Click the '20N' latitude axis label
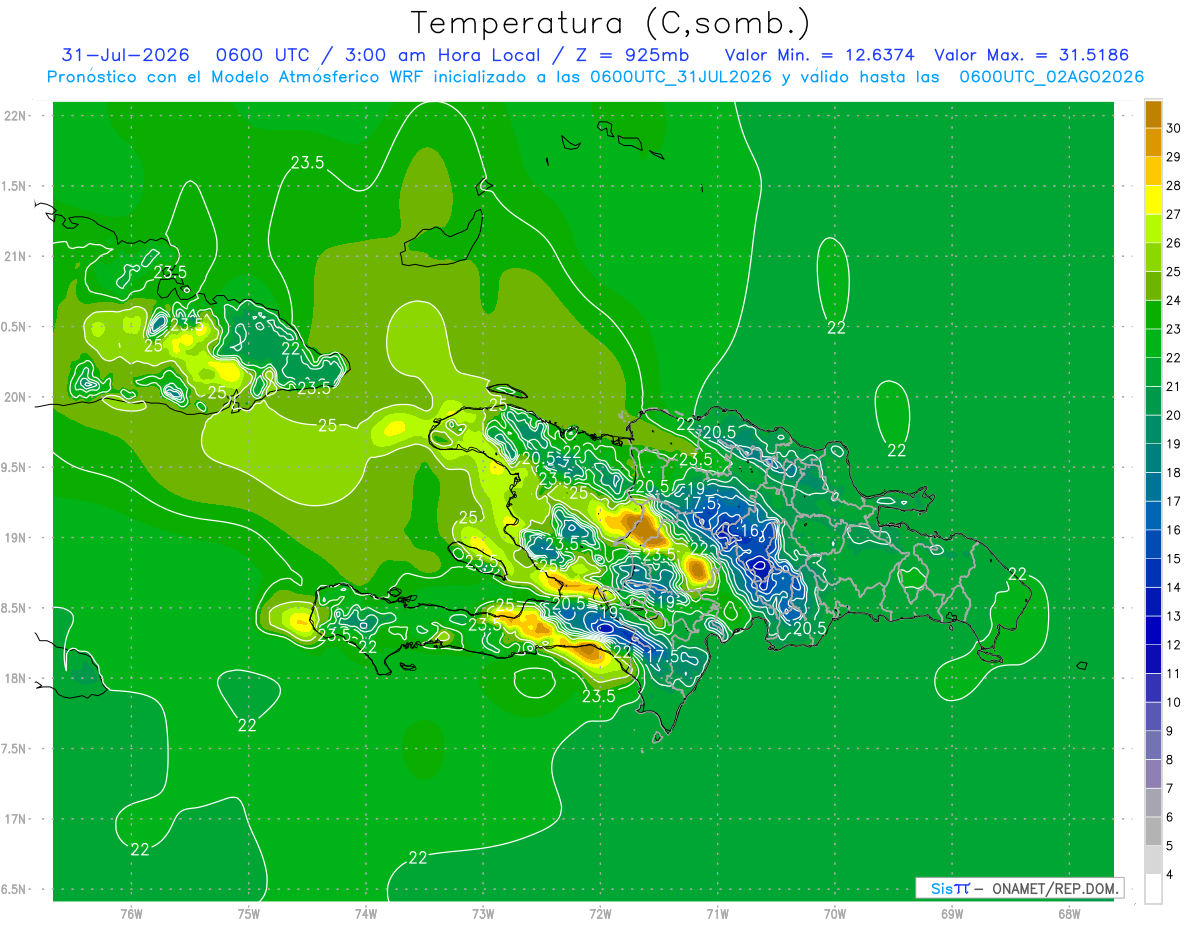The height and width of the screenshot is (927, 1200). (15, 398)
